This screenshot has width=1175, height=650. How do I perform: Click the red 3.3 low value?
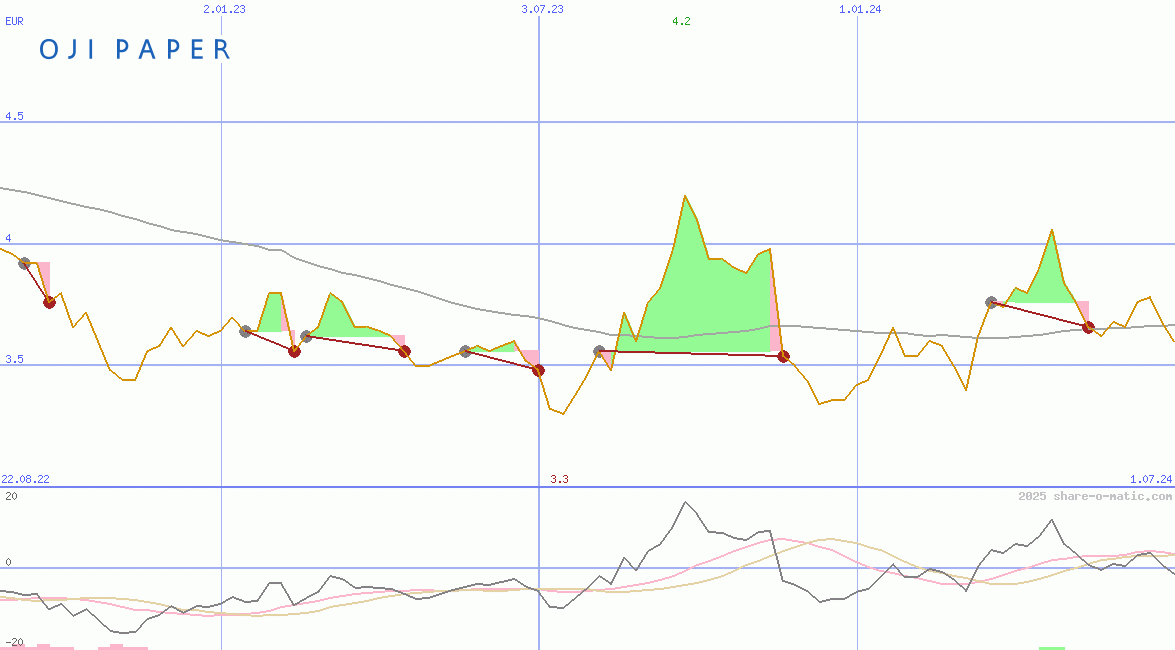click(x=559, y=479)
